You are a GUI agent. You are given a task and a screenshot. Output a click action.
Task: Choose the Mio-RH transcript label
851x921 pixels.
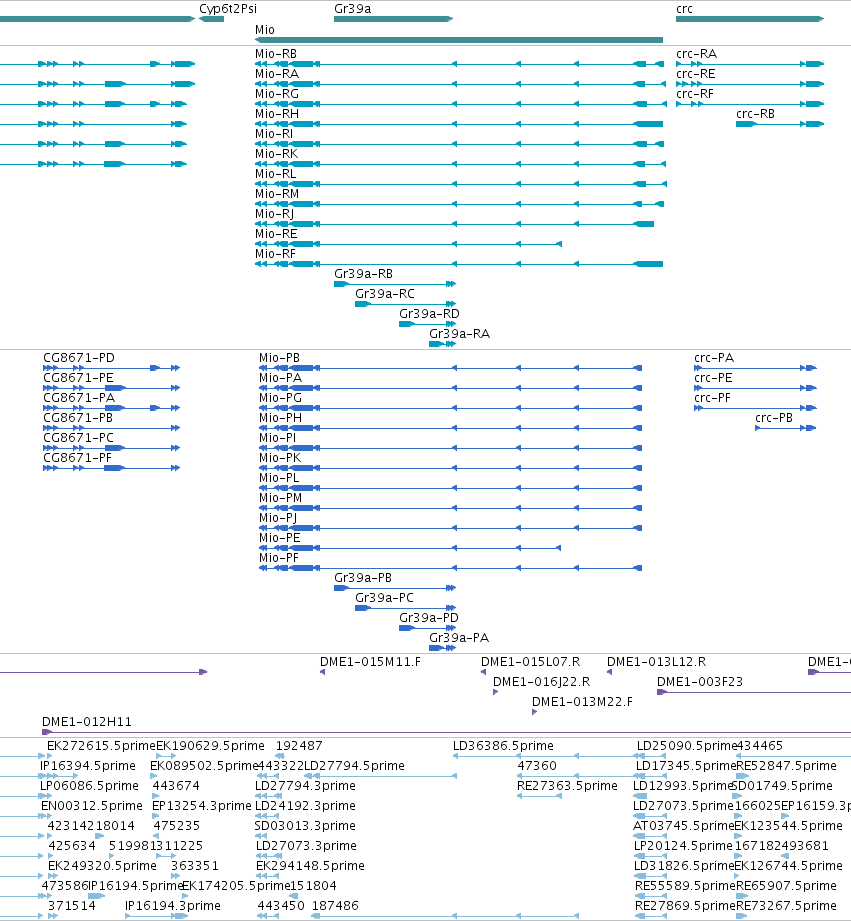click(277, 114)
